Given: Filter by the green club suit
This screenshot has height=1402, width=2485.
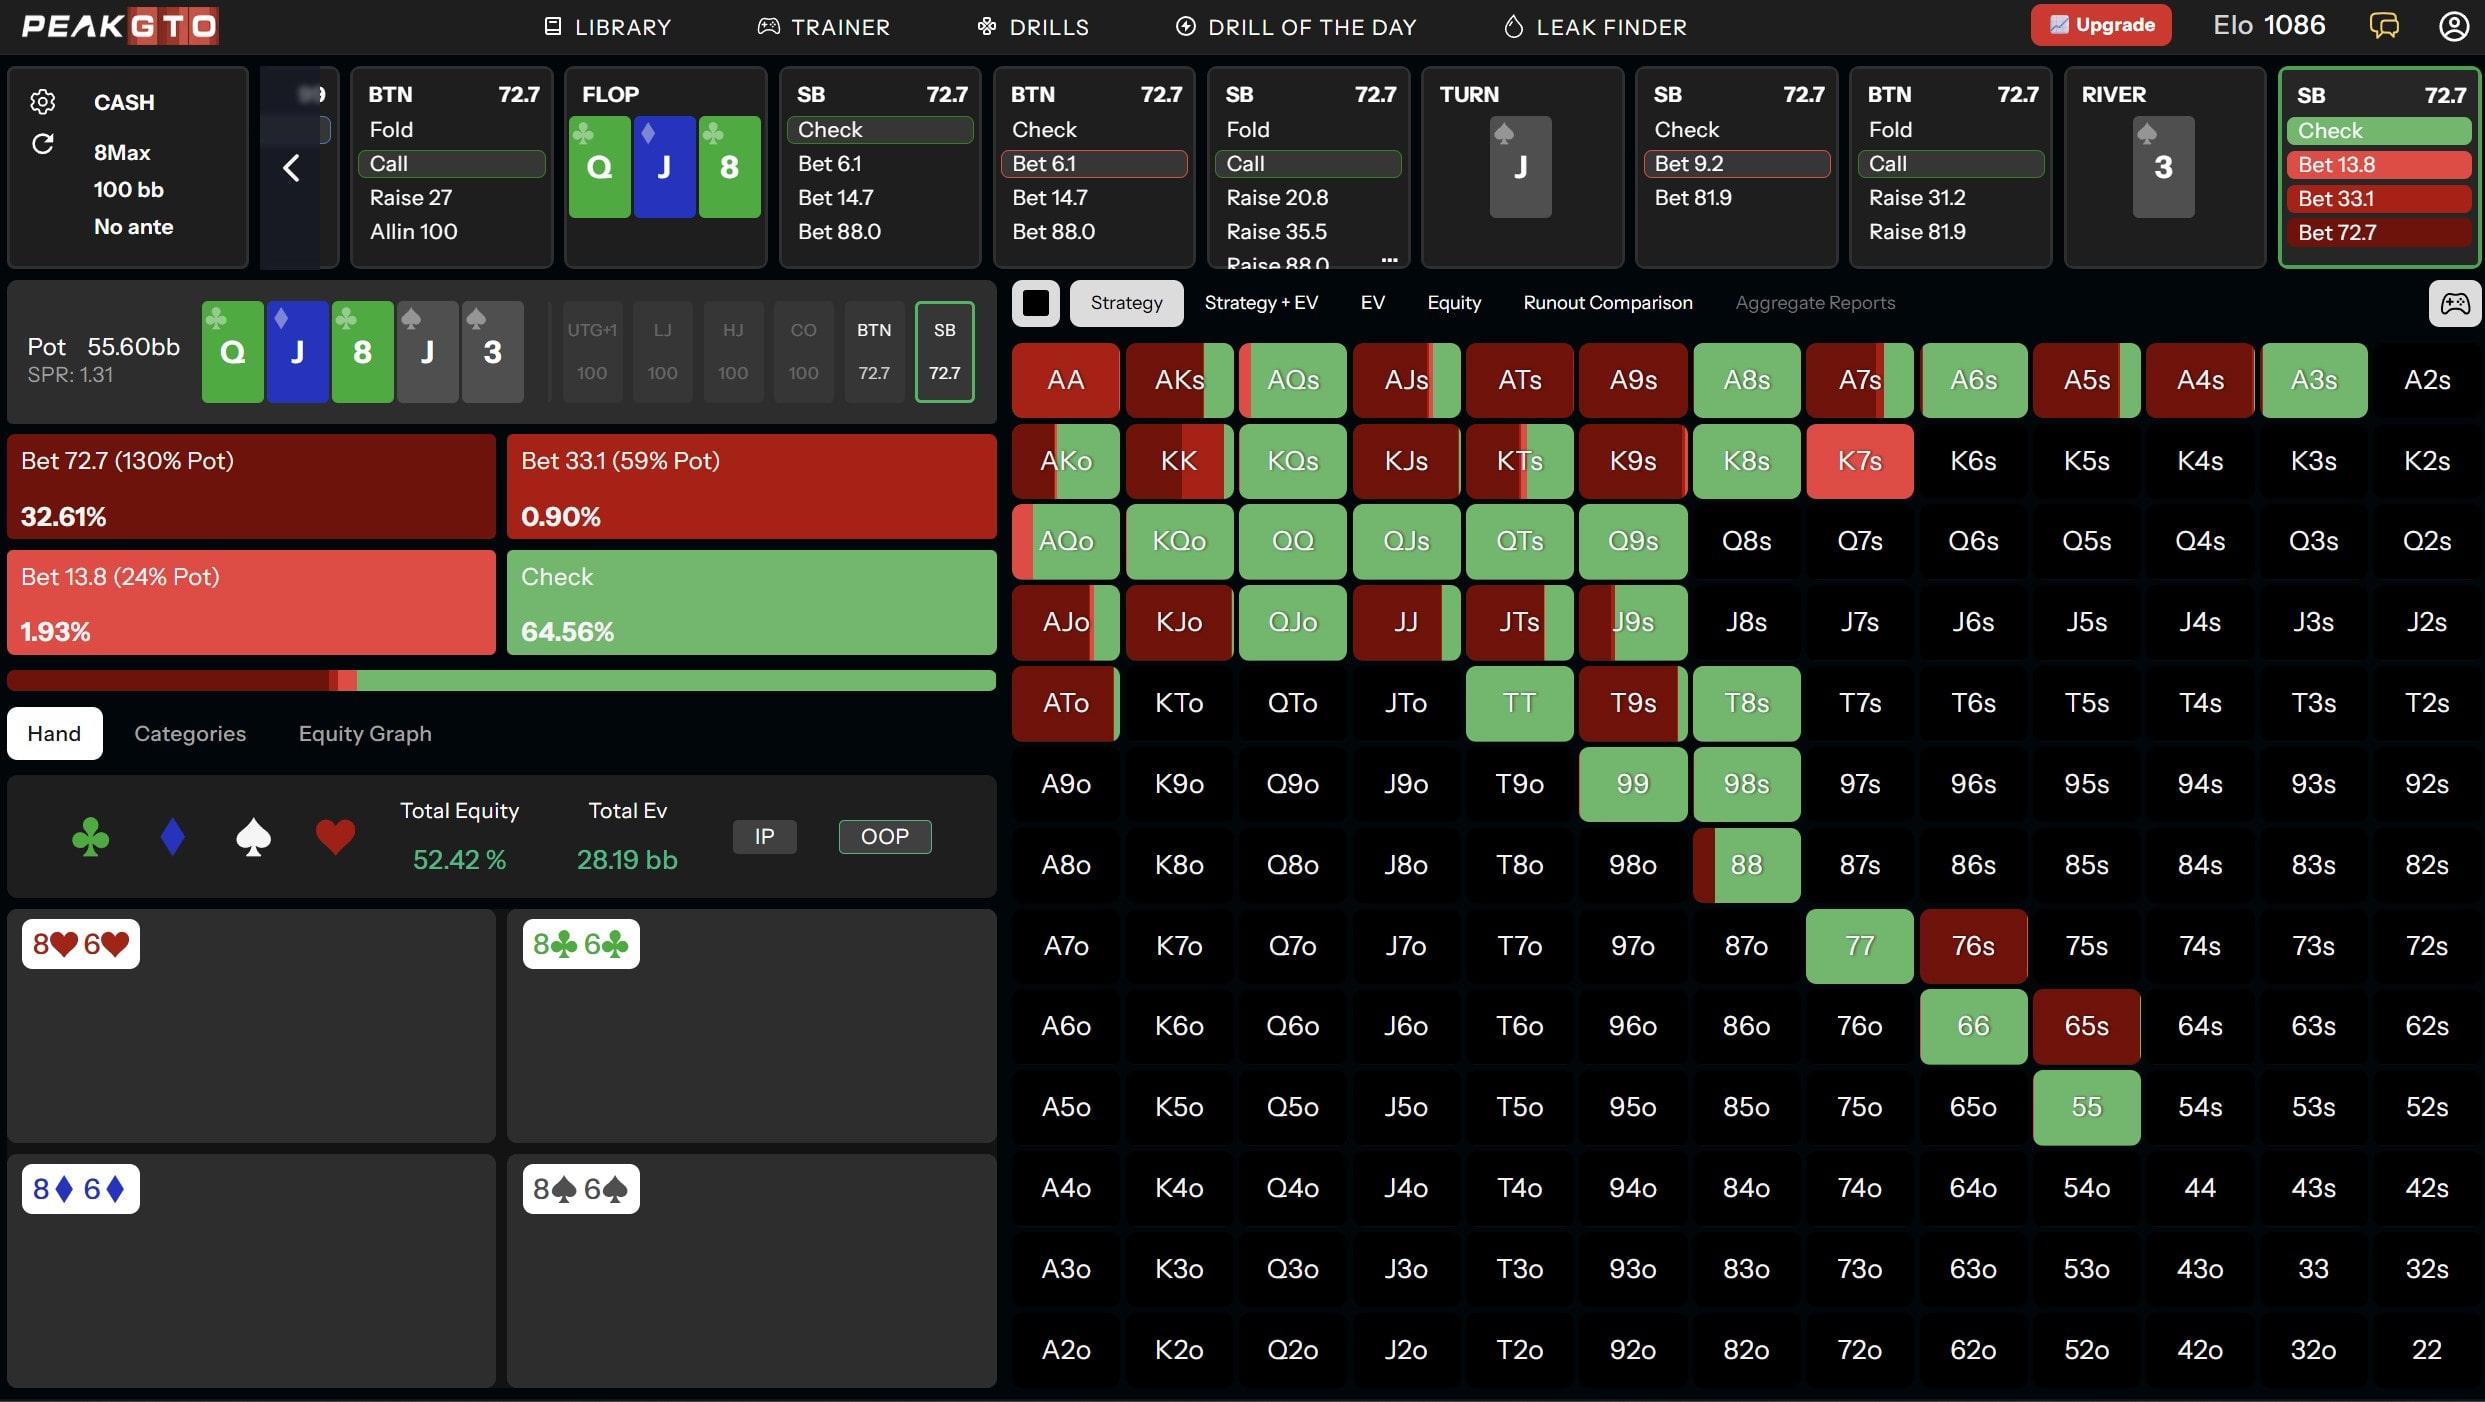Looking at the screenshot, I should click(91, 838).
